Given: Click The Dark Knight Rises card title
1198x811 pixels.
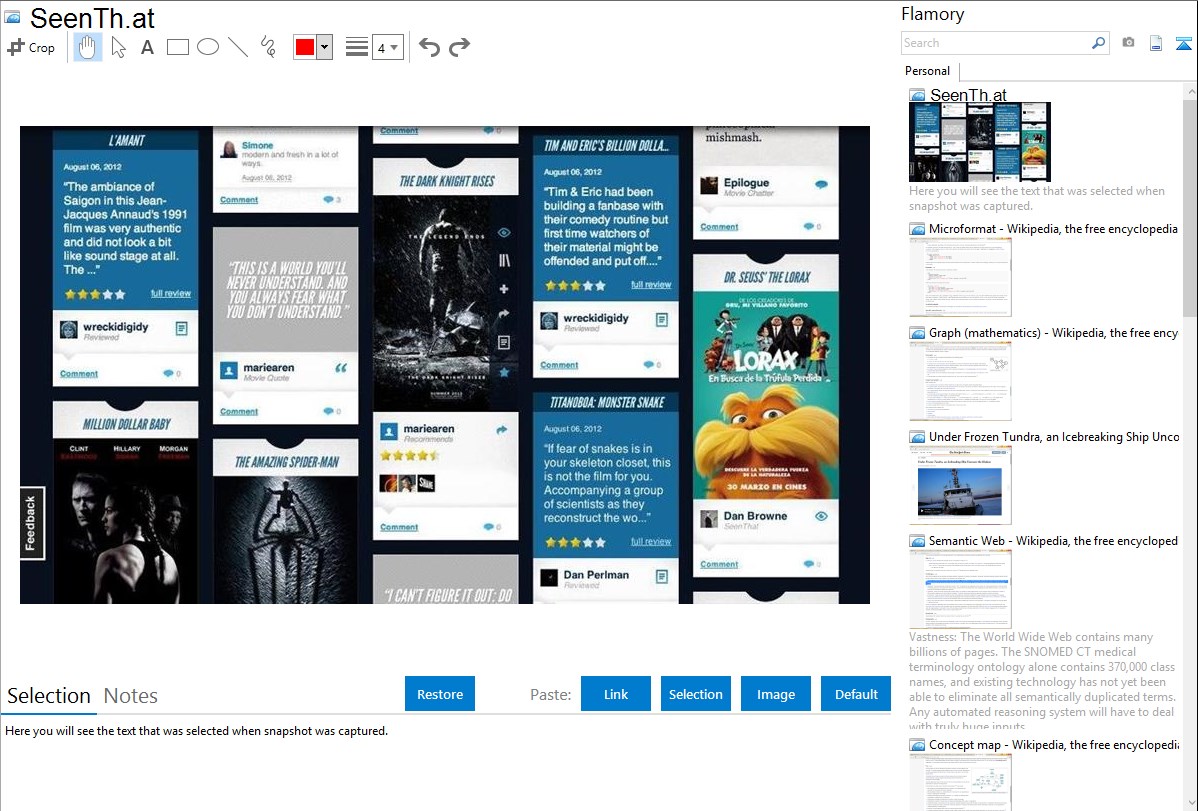Looking at the screenshot, I should point(447,182).
